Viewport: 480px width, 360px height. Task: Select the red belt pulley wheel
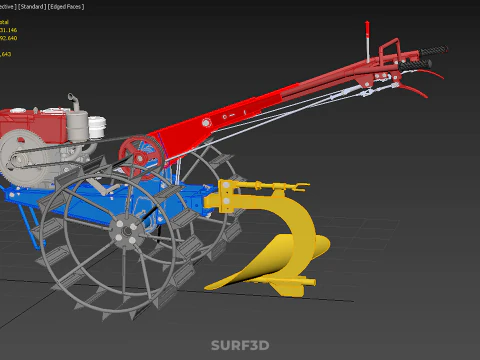pyautogui.click(x=142, y=157)
